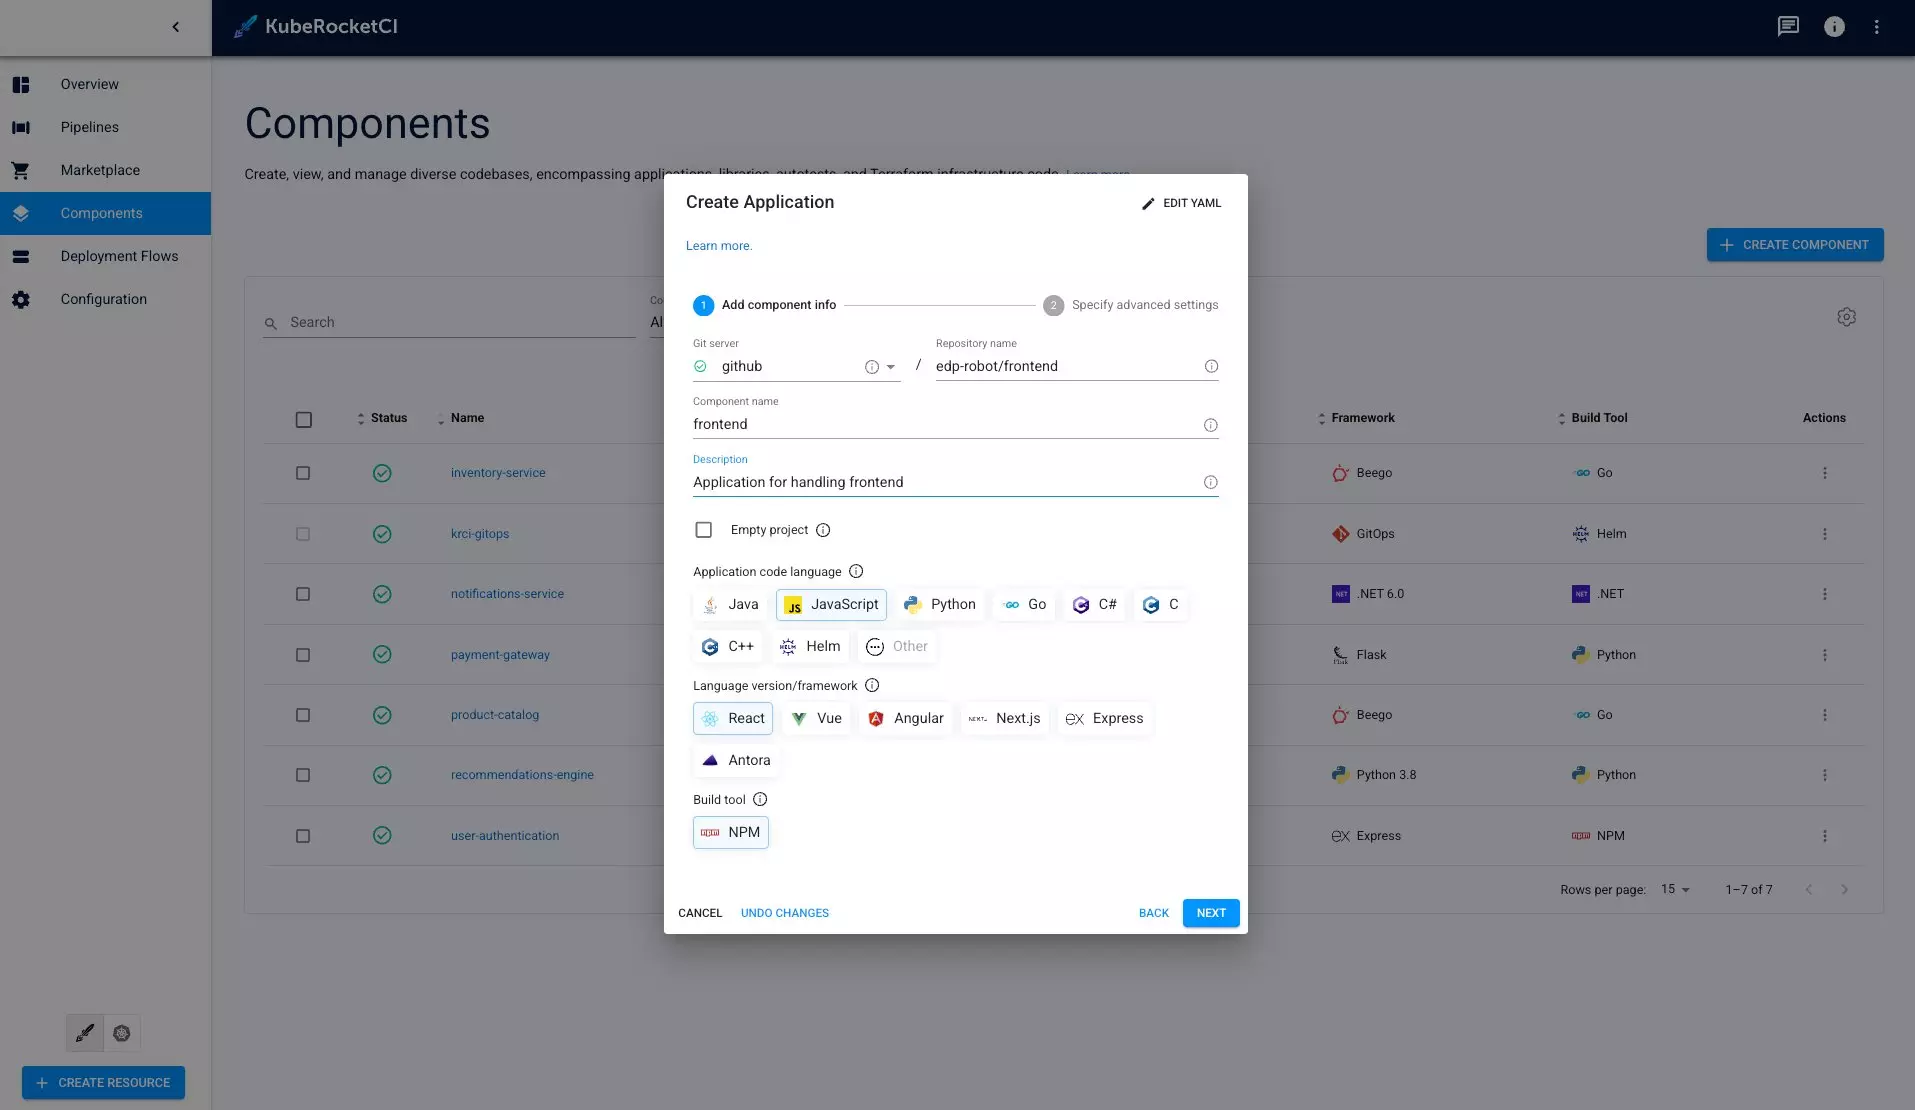Viewport: 1915px width, 1110px height.
Task: Open Pipelines in the sidebar
Action: [105, 127]
